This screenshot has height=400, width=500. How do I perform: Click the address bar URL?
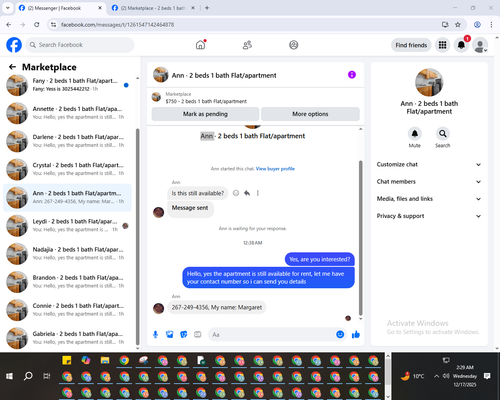(x=117, y=25)
